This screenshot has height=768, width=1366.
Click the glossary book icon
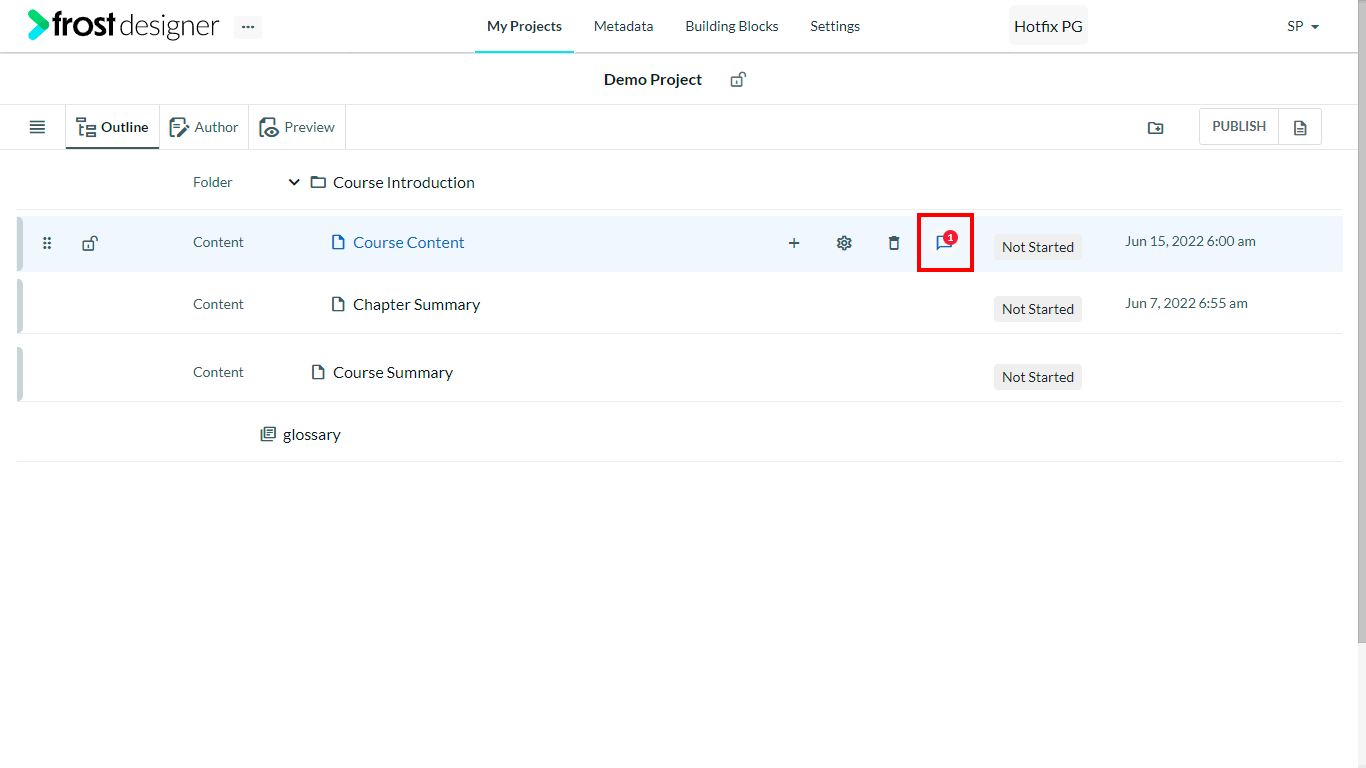268,434
